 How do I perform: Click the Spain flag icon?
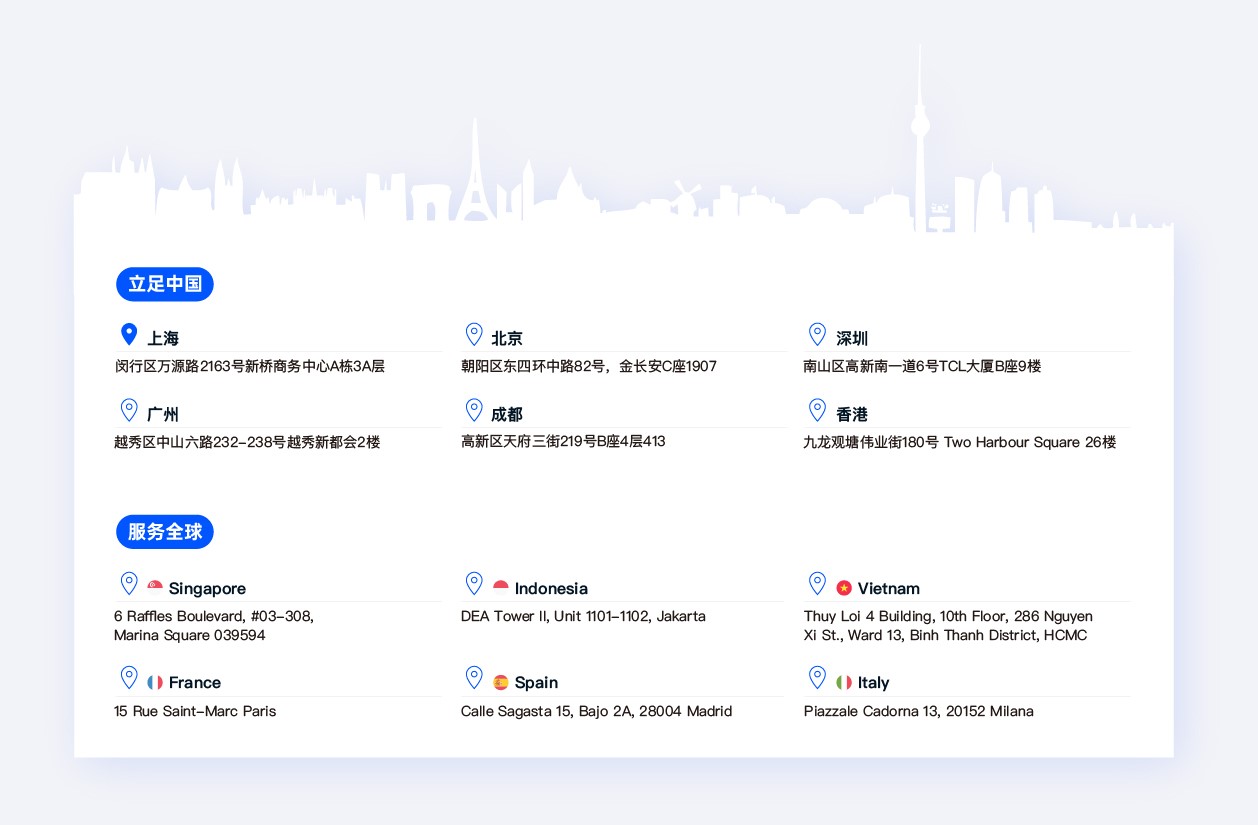pyautogui.click(x=501, y=682)
